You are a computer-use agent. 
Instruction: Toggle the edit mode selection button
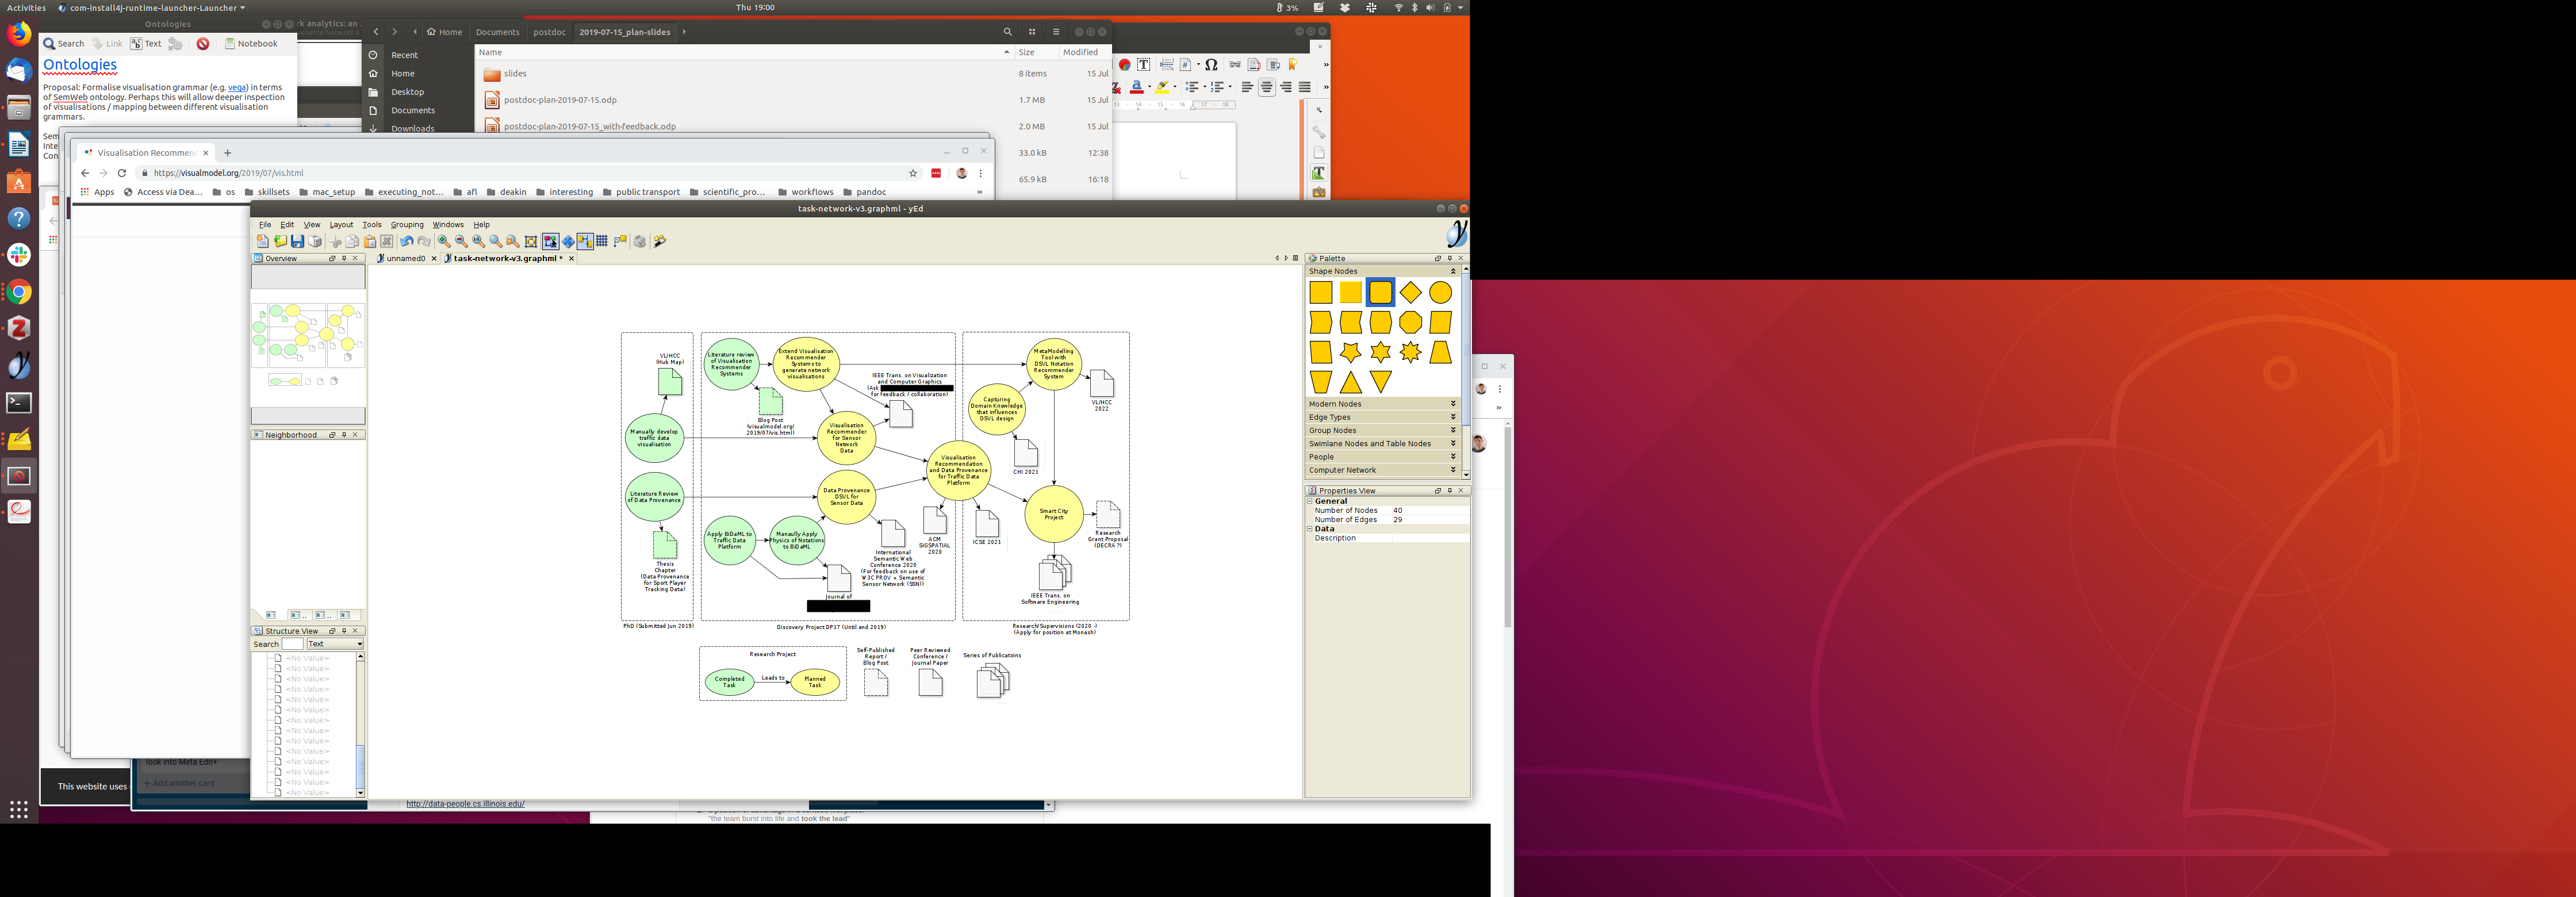pos(550,241)
